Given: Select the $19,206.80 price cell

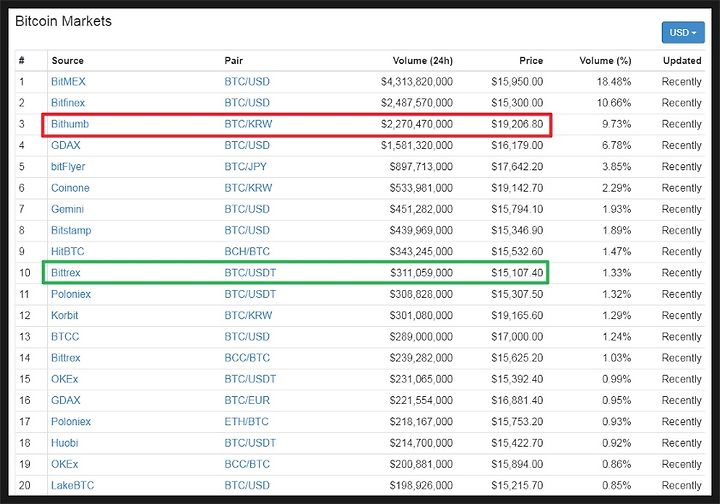Looking at the screenshot, I should 517,124.
